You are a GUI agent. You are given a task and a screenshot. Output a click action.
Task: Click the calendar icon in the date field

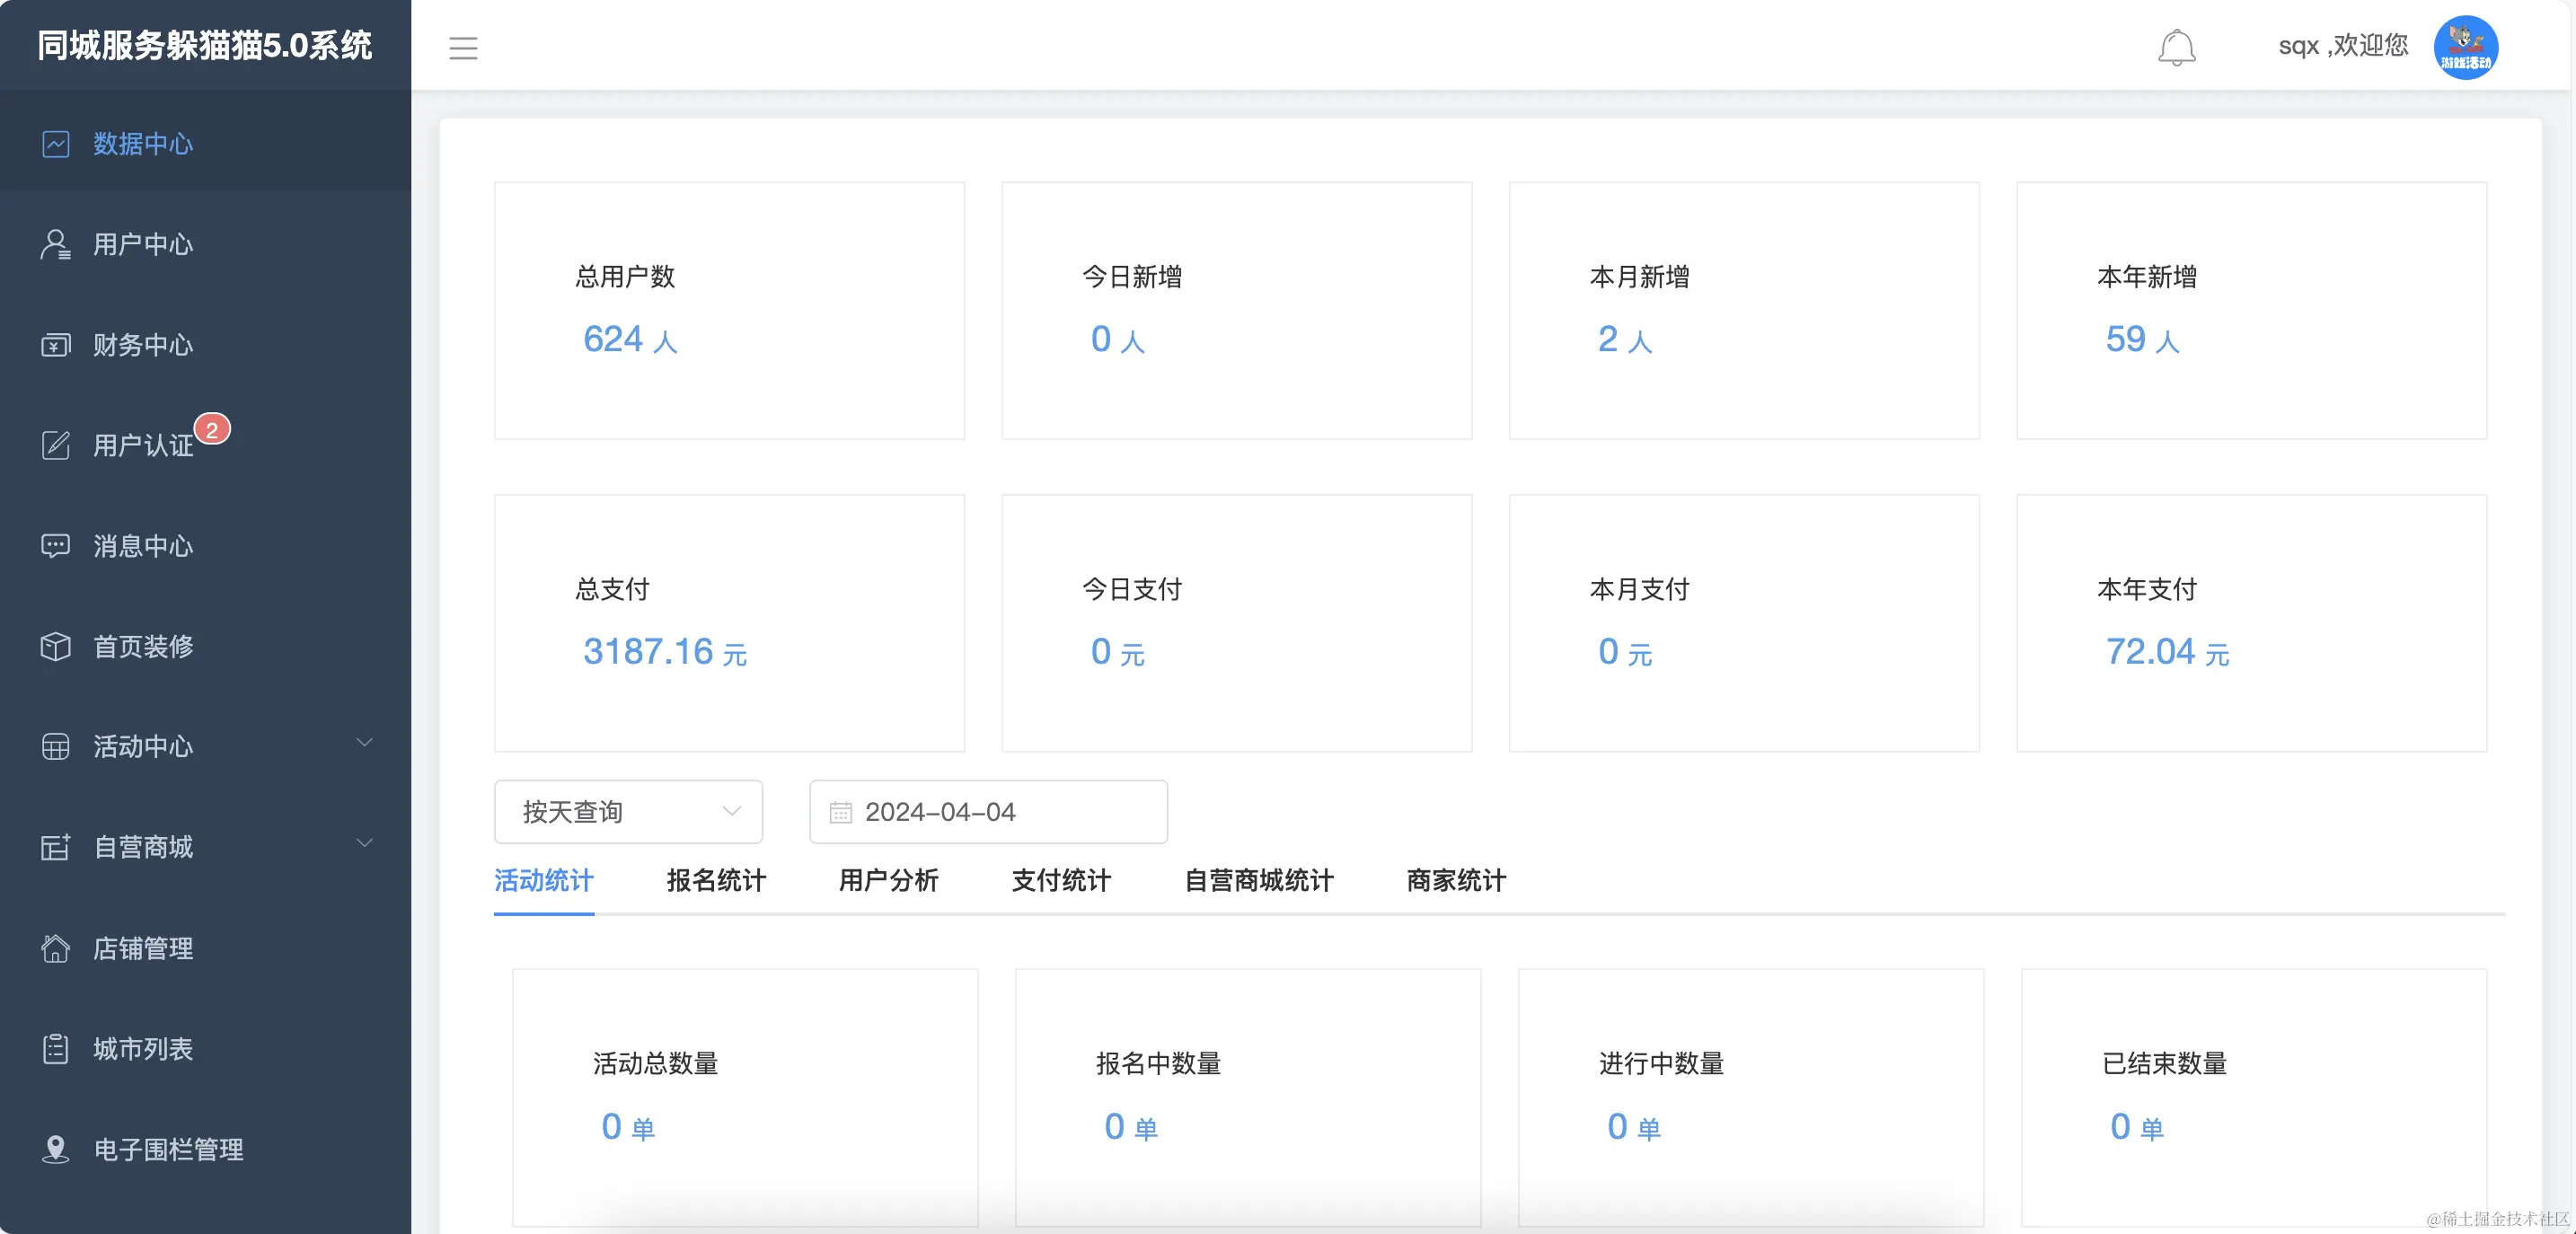[841, 812]
